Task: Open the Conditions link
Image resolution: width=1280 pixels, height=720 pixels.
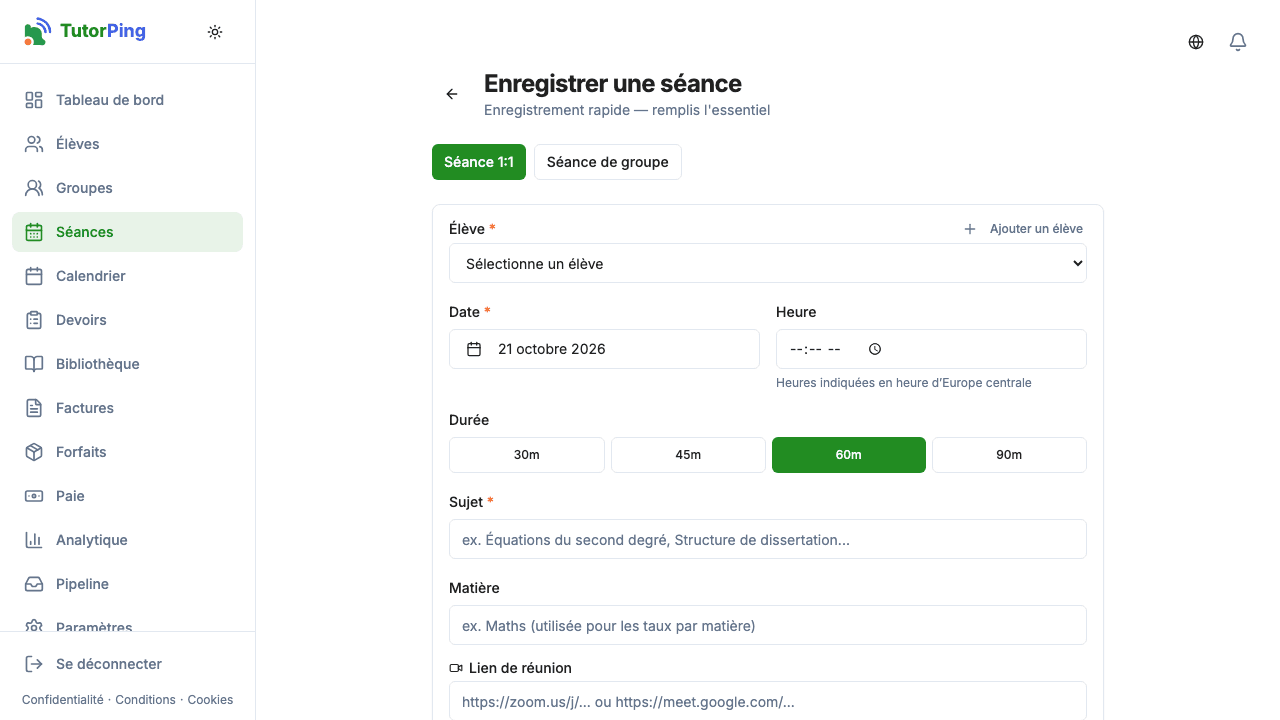Action: point(145,700)
